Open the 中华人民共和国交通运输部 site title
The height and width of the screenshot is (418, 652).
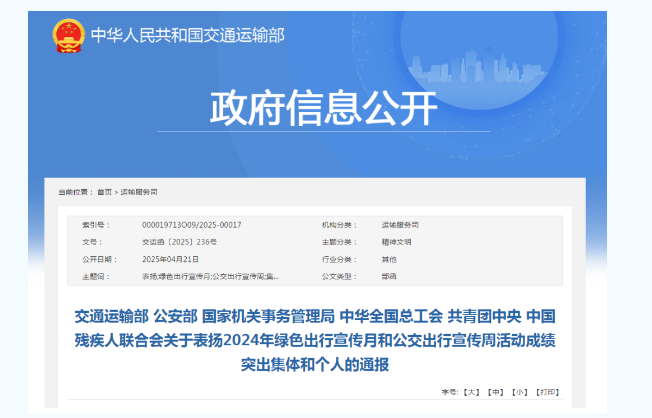tap(188, 36)
